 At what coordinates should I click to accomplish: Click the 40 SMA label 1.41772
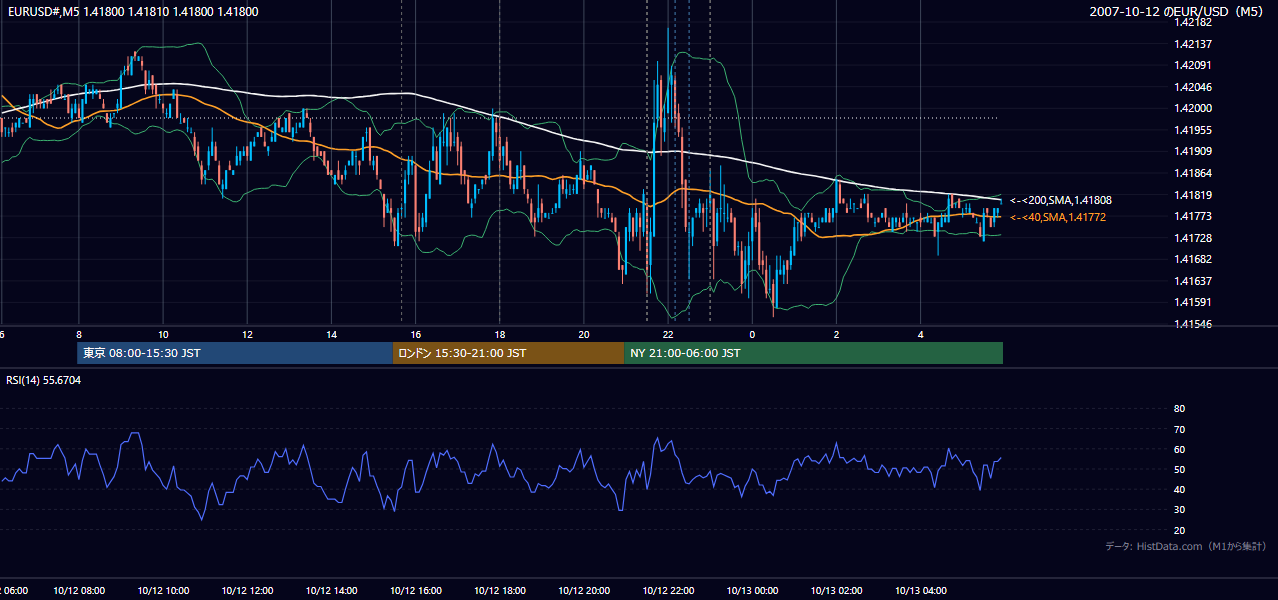pos(1058,217)
